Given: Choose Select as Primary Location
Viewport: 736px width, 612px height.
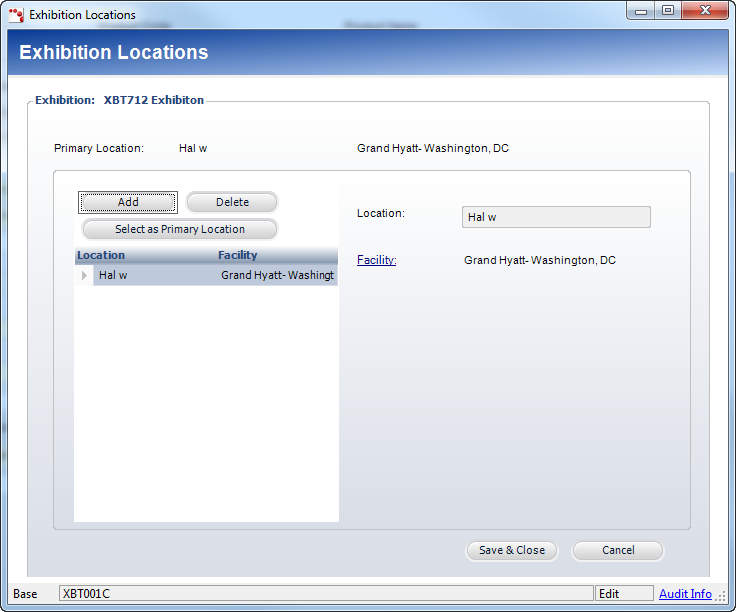Looking at the screenshot, I should [x=179, y=229].
